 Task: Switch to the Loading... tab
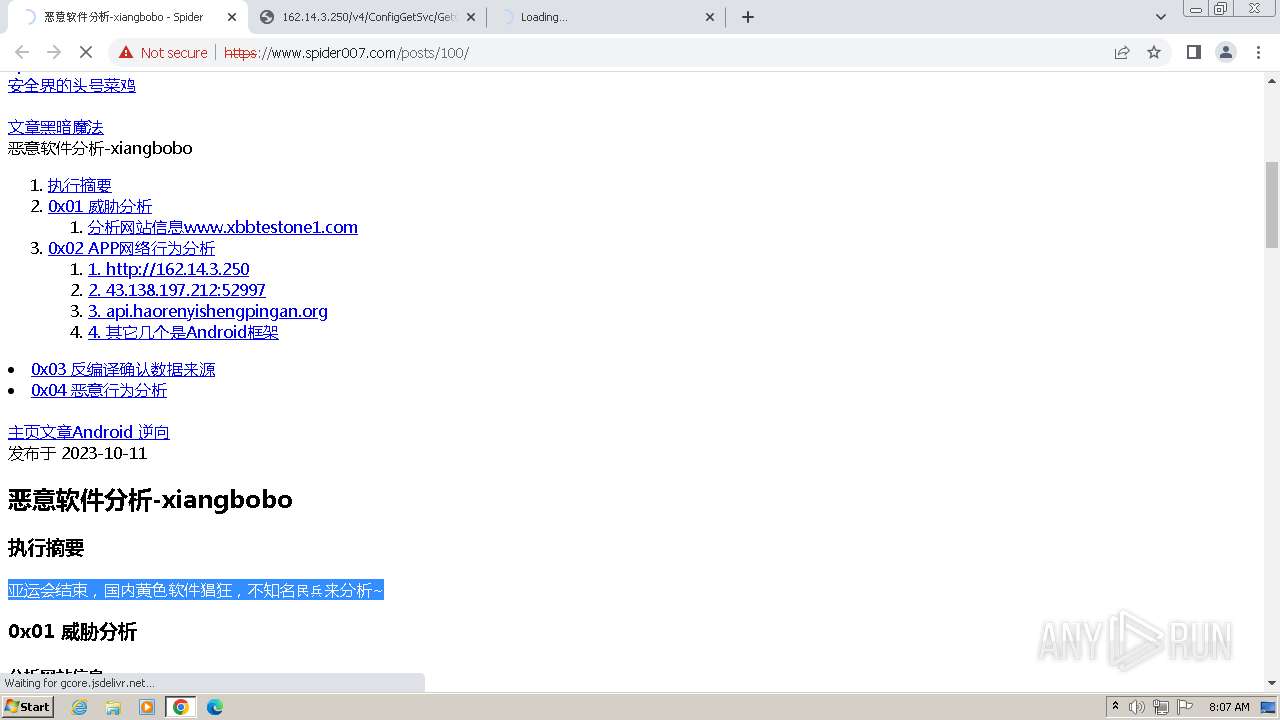pos(606,17)
